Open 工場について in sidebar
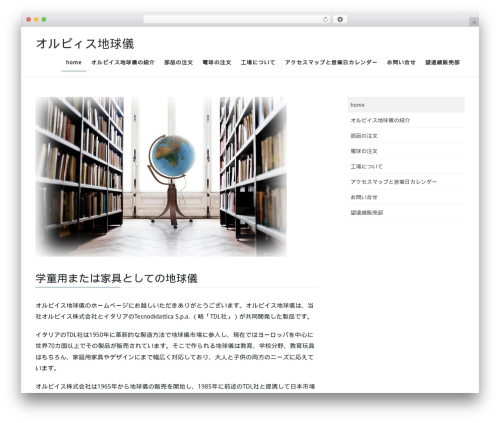500x423 pixels. point(406,166)
